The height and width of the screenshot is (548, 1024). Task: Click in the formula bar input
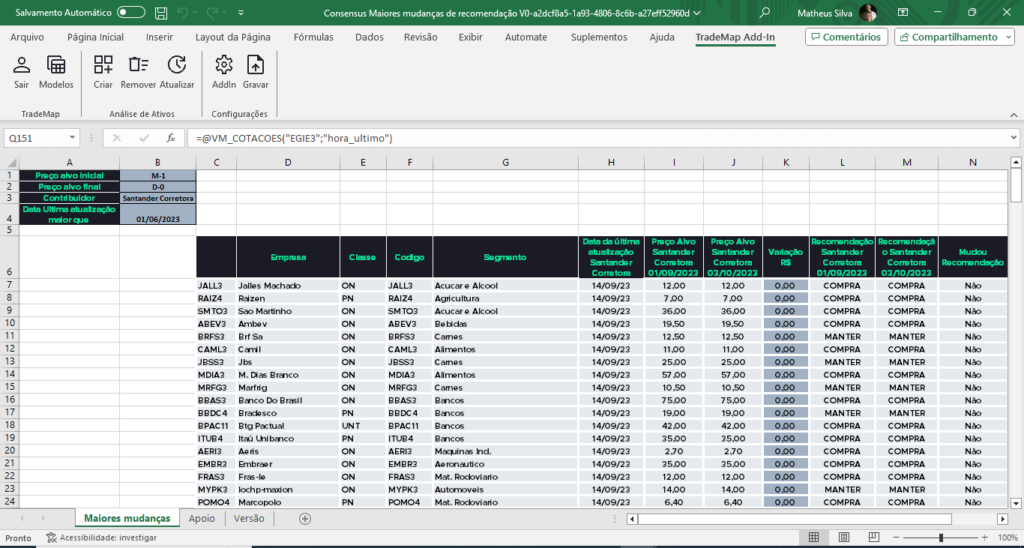(598, 138)
